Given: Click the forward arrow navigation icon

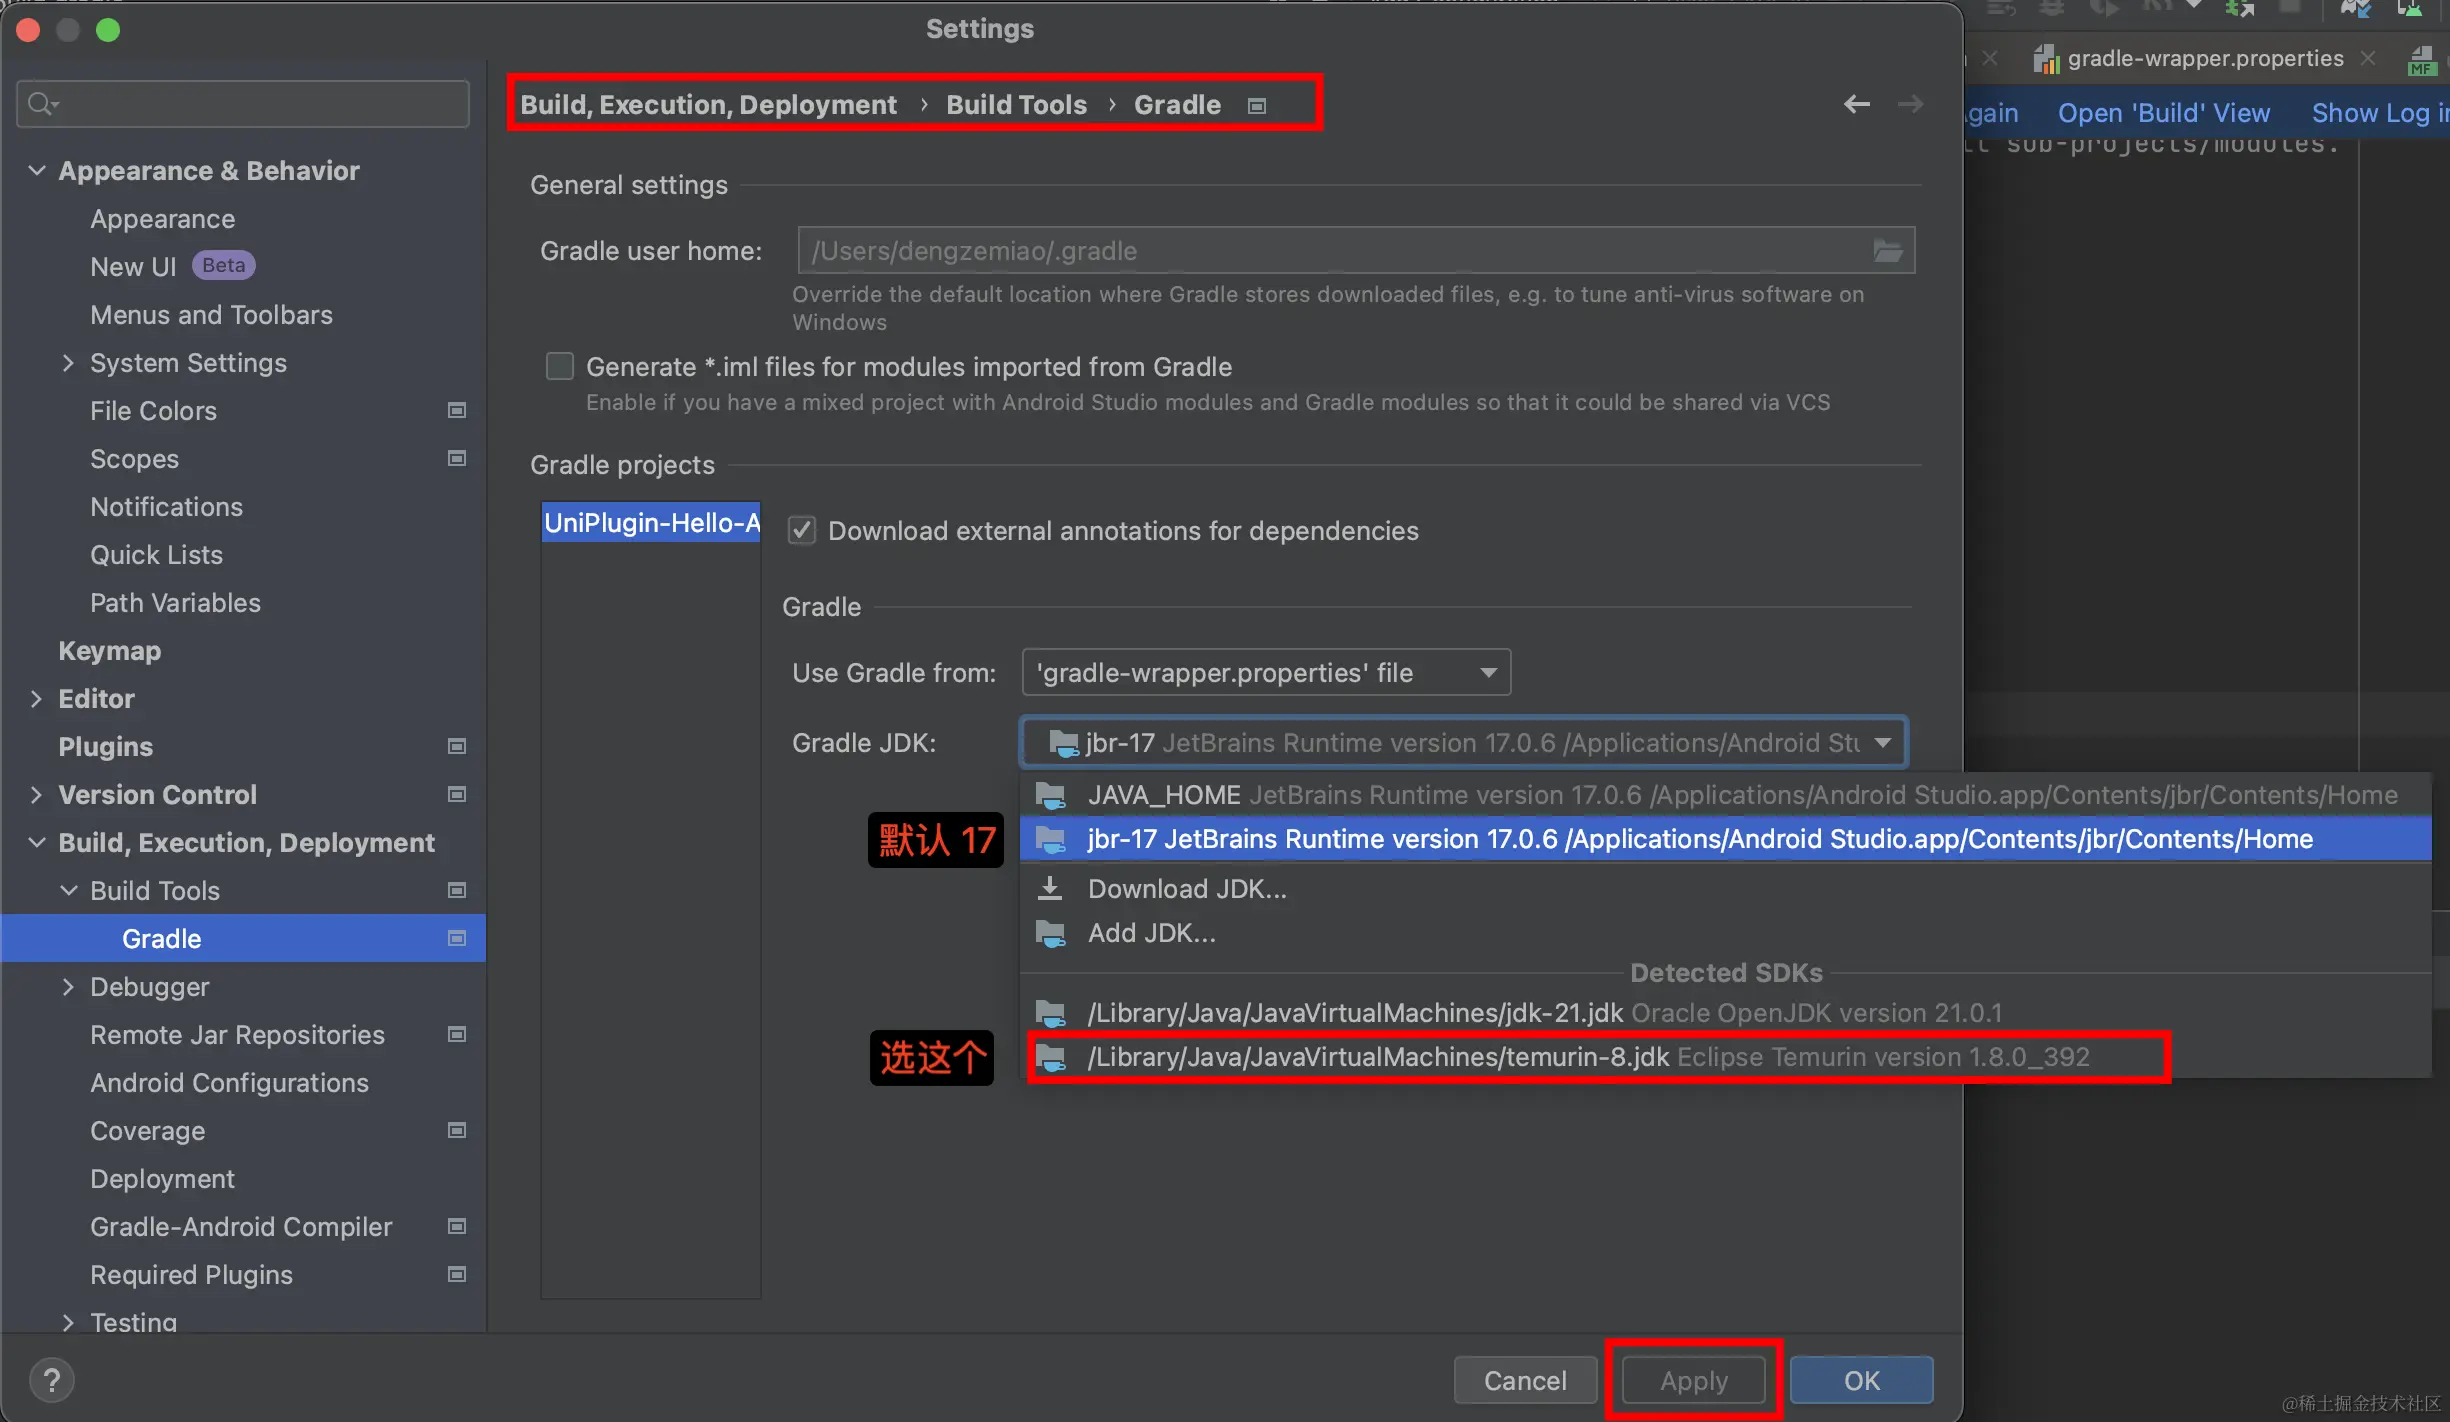Looking at the screenshot, I should pyautogui.click(x=1910, y=104).
